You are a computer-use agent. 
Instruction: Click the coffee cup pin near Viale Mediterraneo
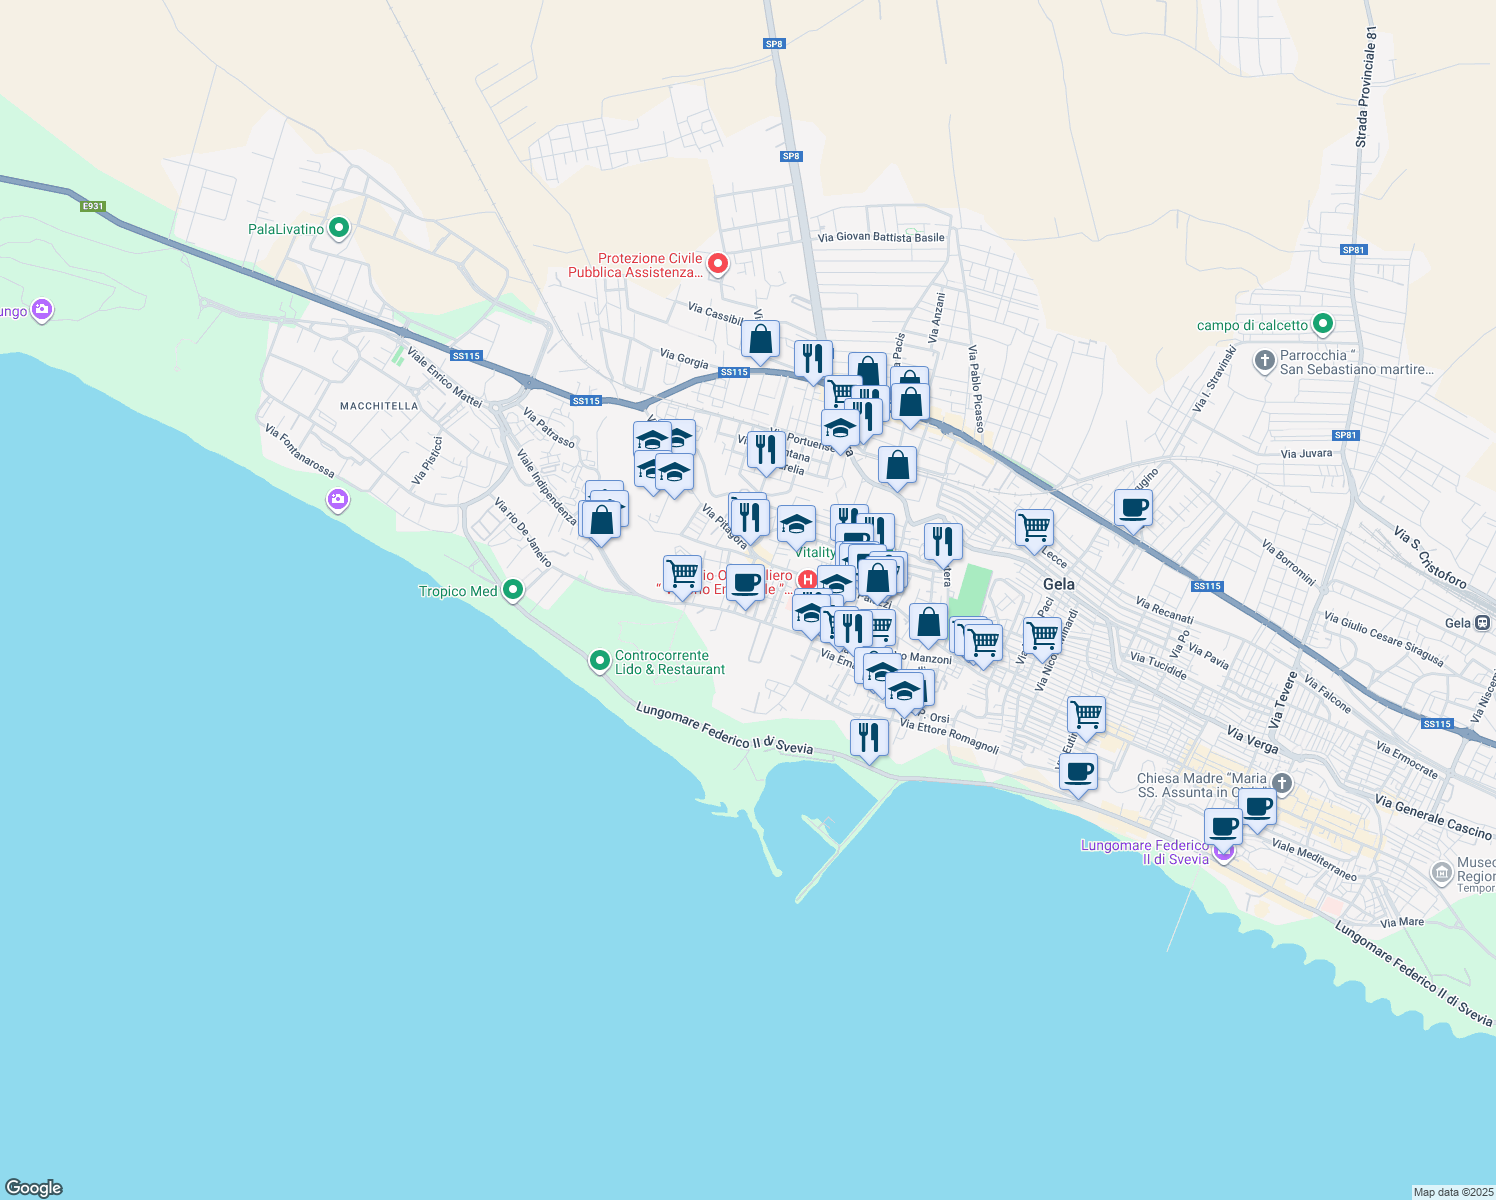(1258, 807)
